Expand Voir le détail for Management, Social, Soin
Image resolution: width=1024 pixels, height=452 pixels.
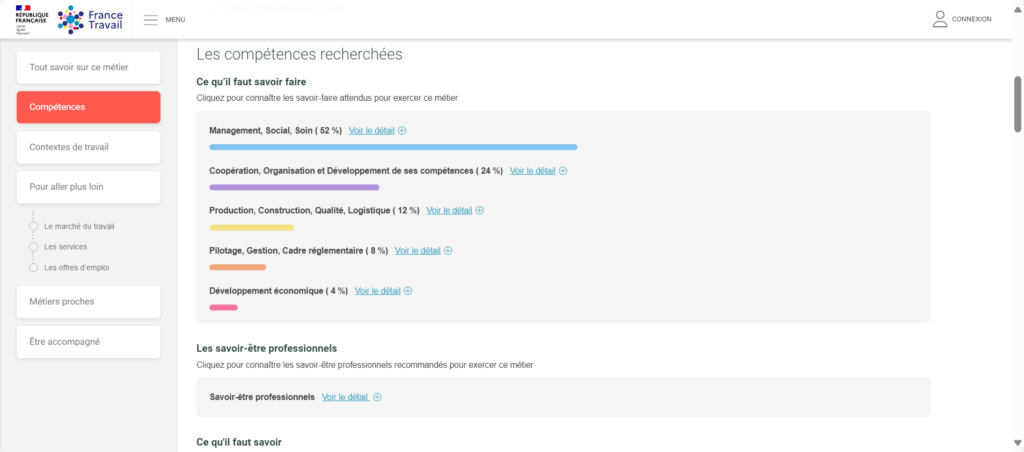[372, 131]
